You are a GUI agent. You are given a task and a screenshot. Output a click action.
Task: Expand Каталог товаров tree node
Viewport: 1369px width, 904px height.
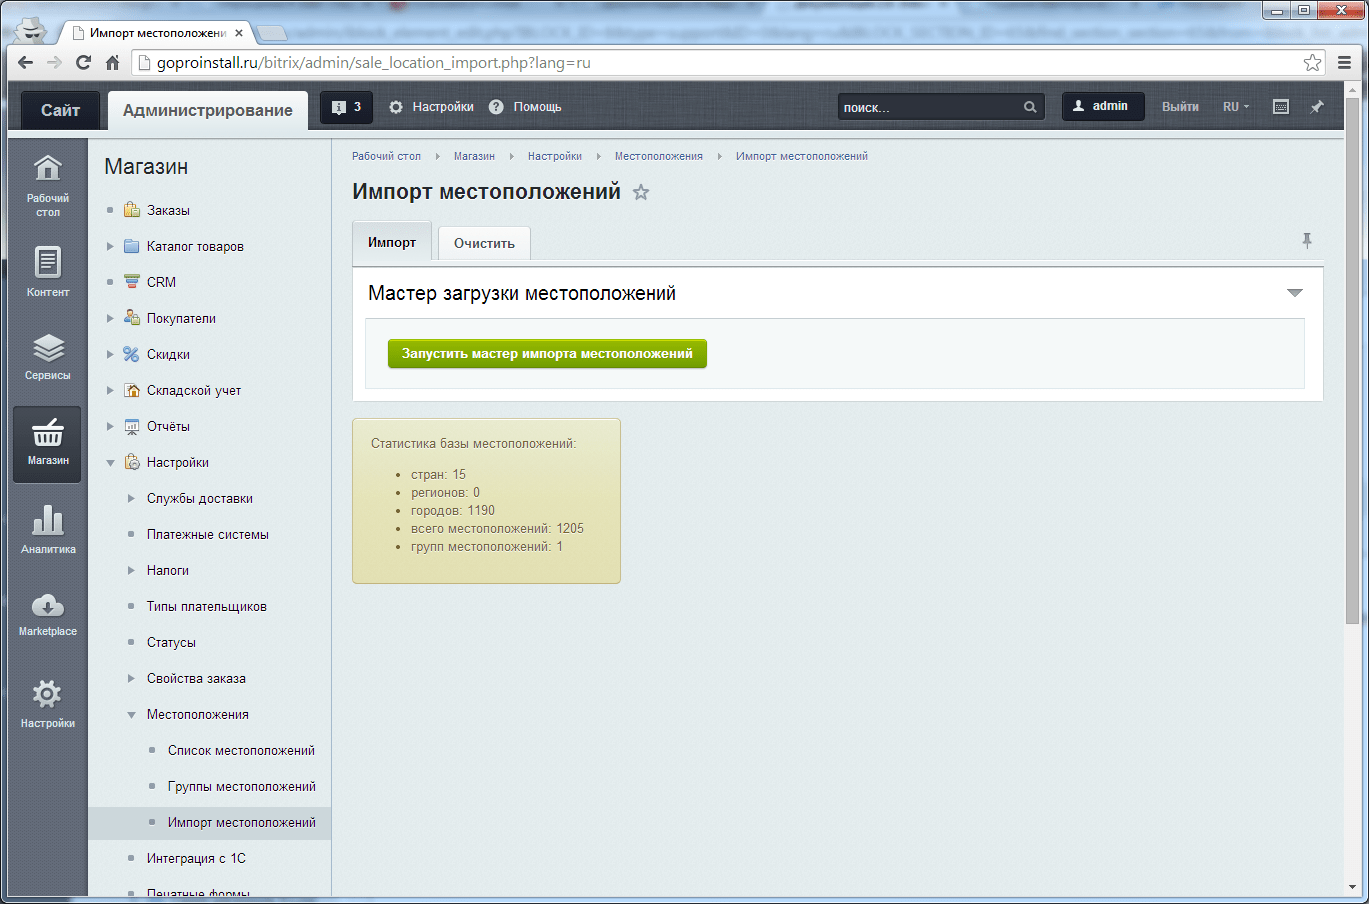point(110,246)
